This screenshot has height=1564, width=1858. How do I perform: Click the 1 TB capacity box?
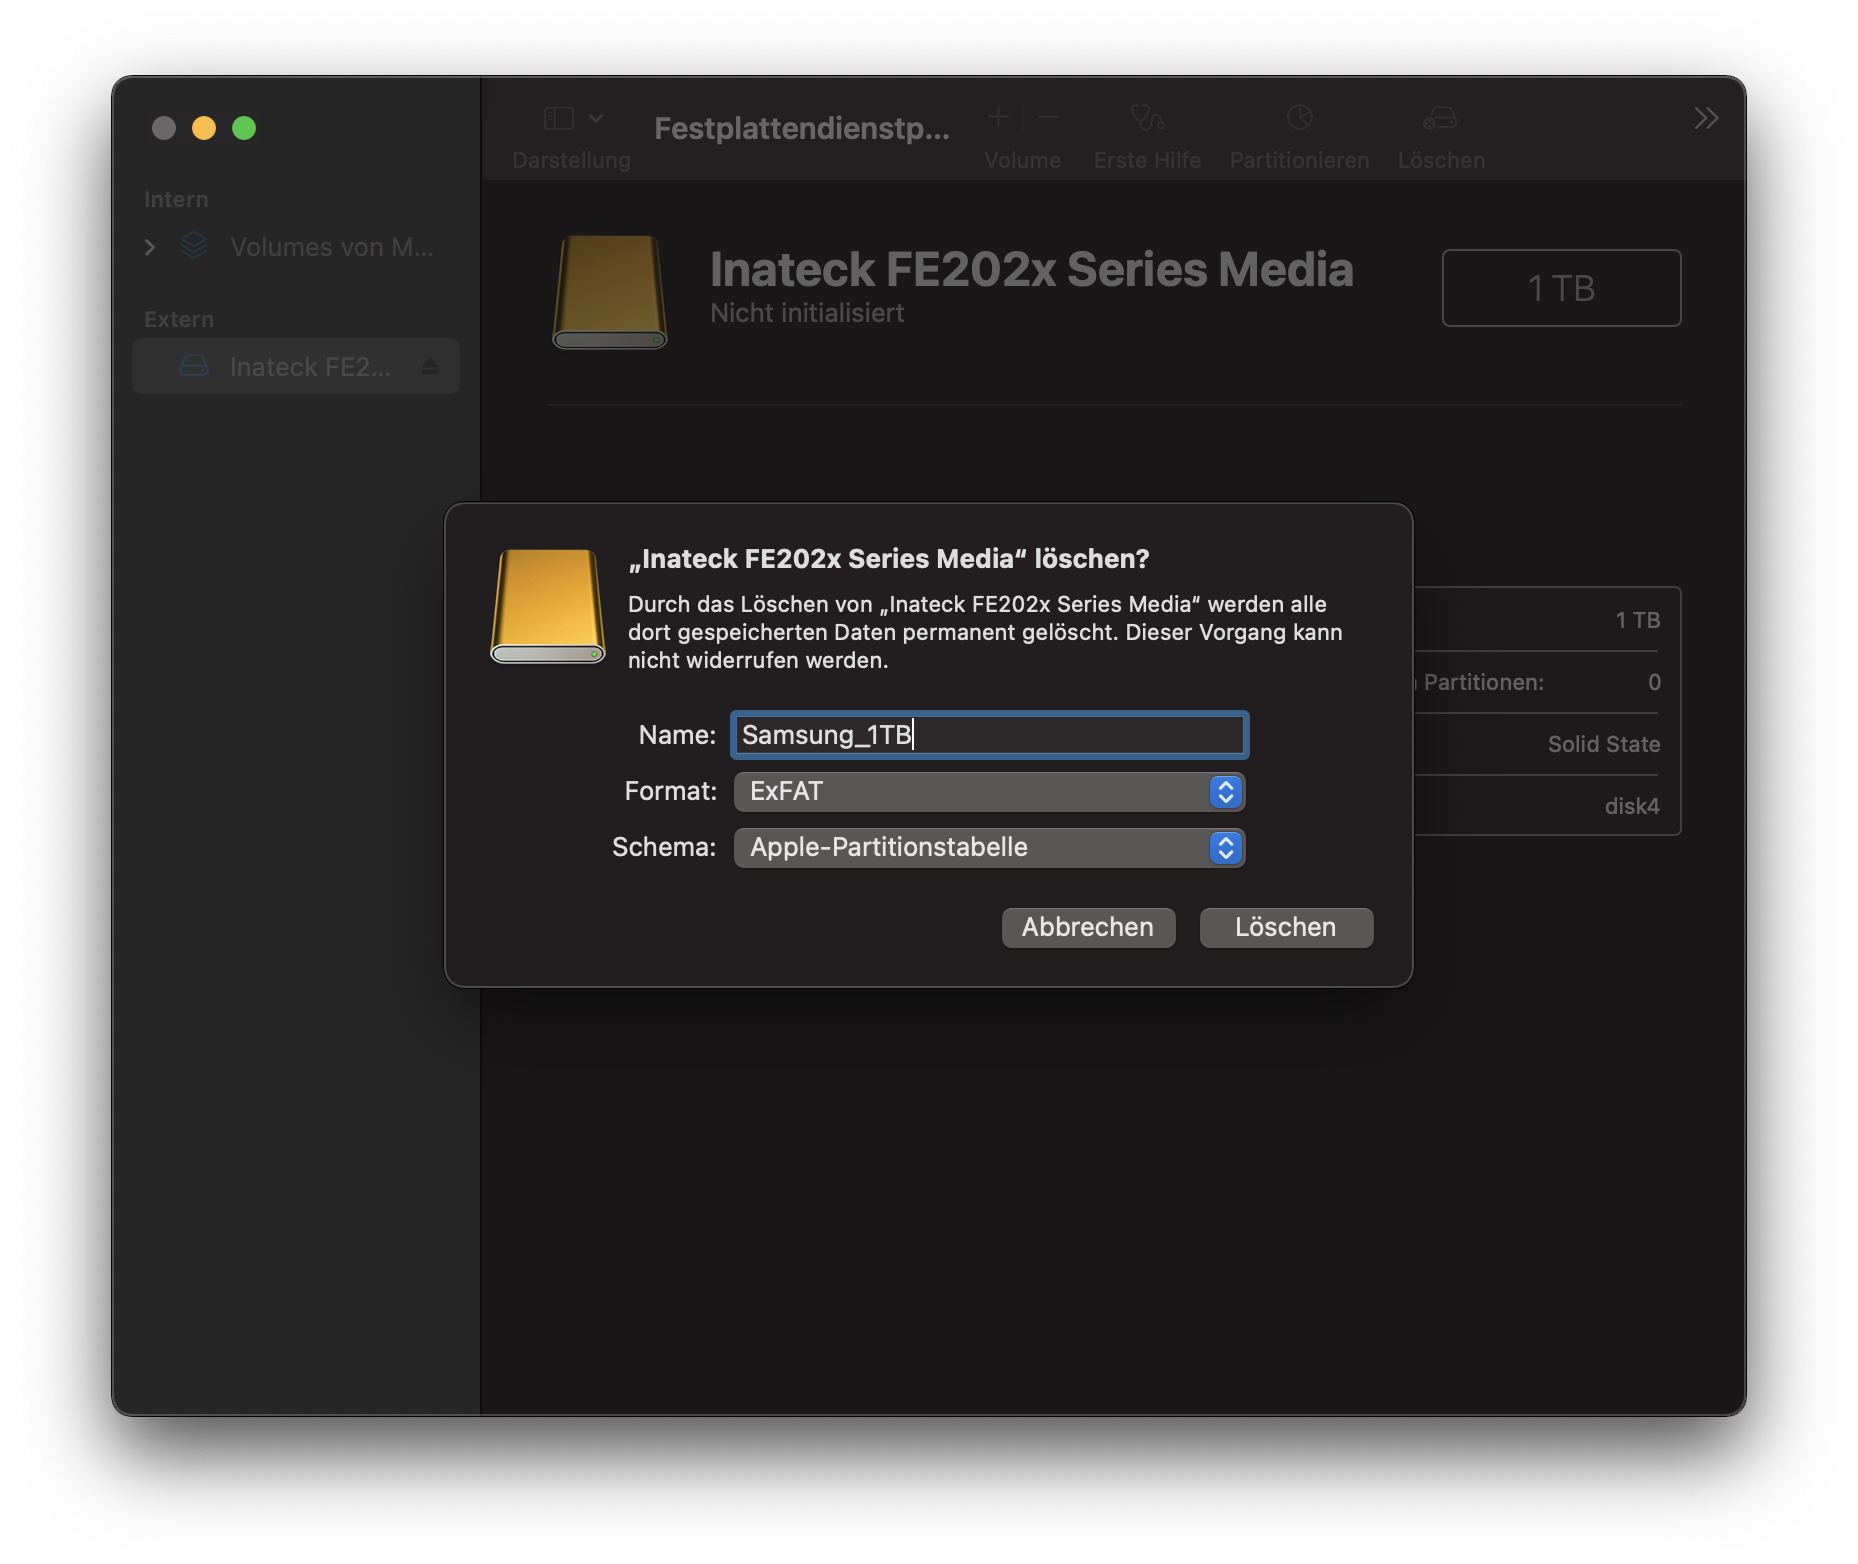pos(1561,288)
